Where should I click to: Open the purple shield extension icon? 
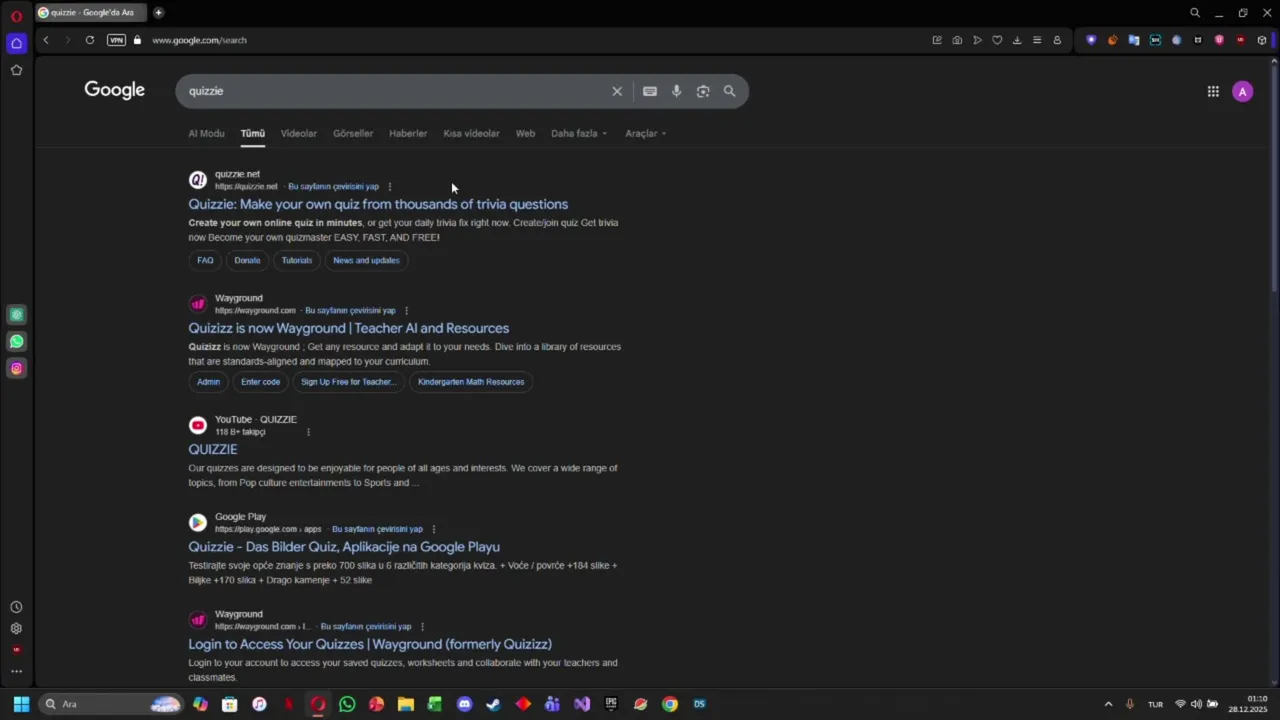(x=1091, y=40)
